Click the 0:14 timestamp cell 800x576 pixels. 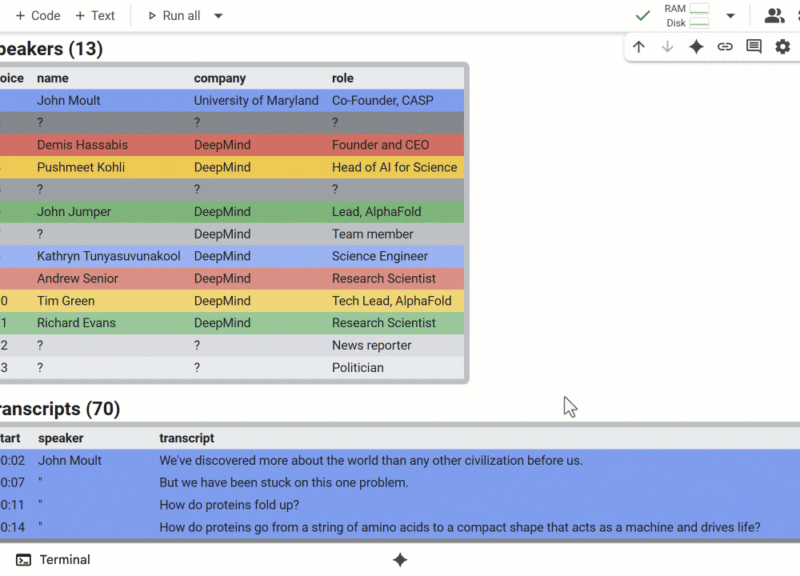pos(12,527)
